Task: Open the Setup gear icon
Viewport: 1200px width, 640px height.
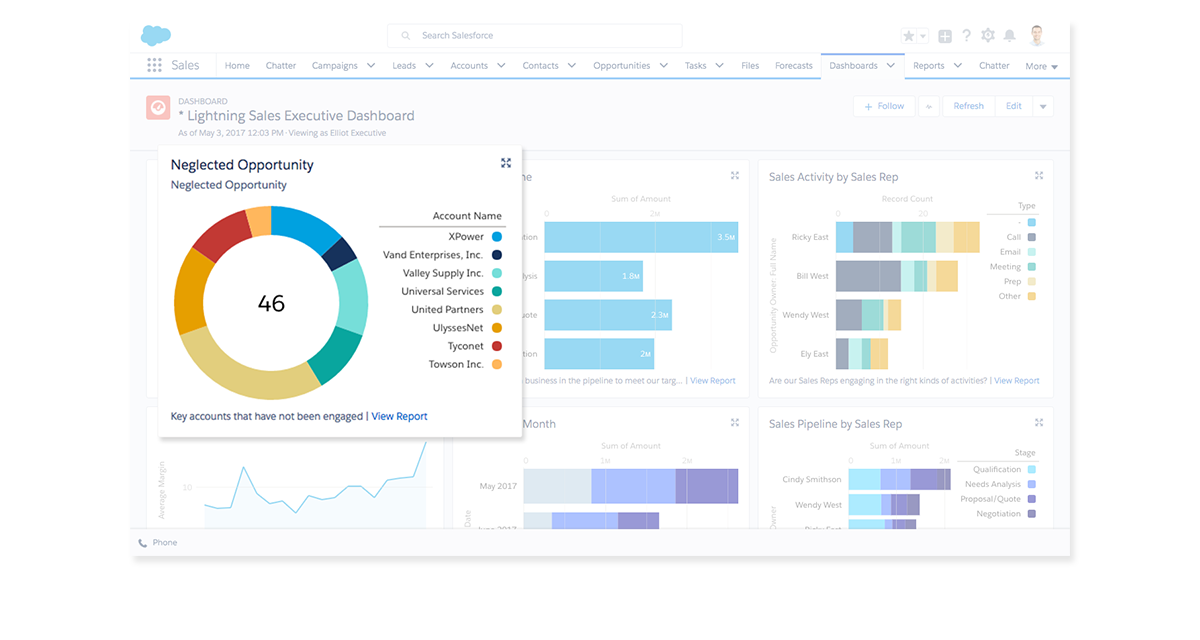Action: 988,36
